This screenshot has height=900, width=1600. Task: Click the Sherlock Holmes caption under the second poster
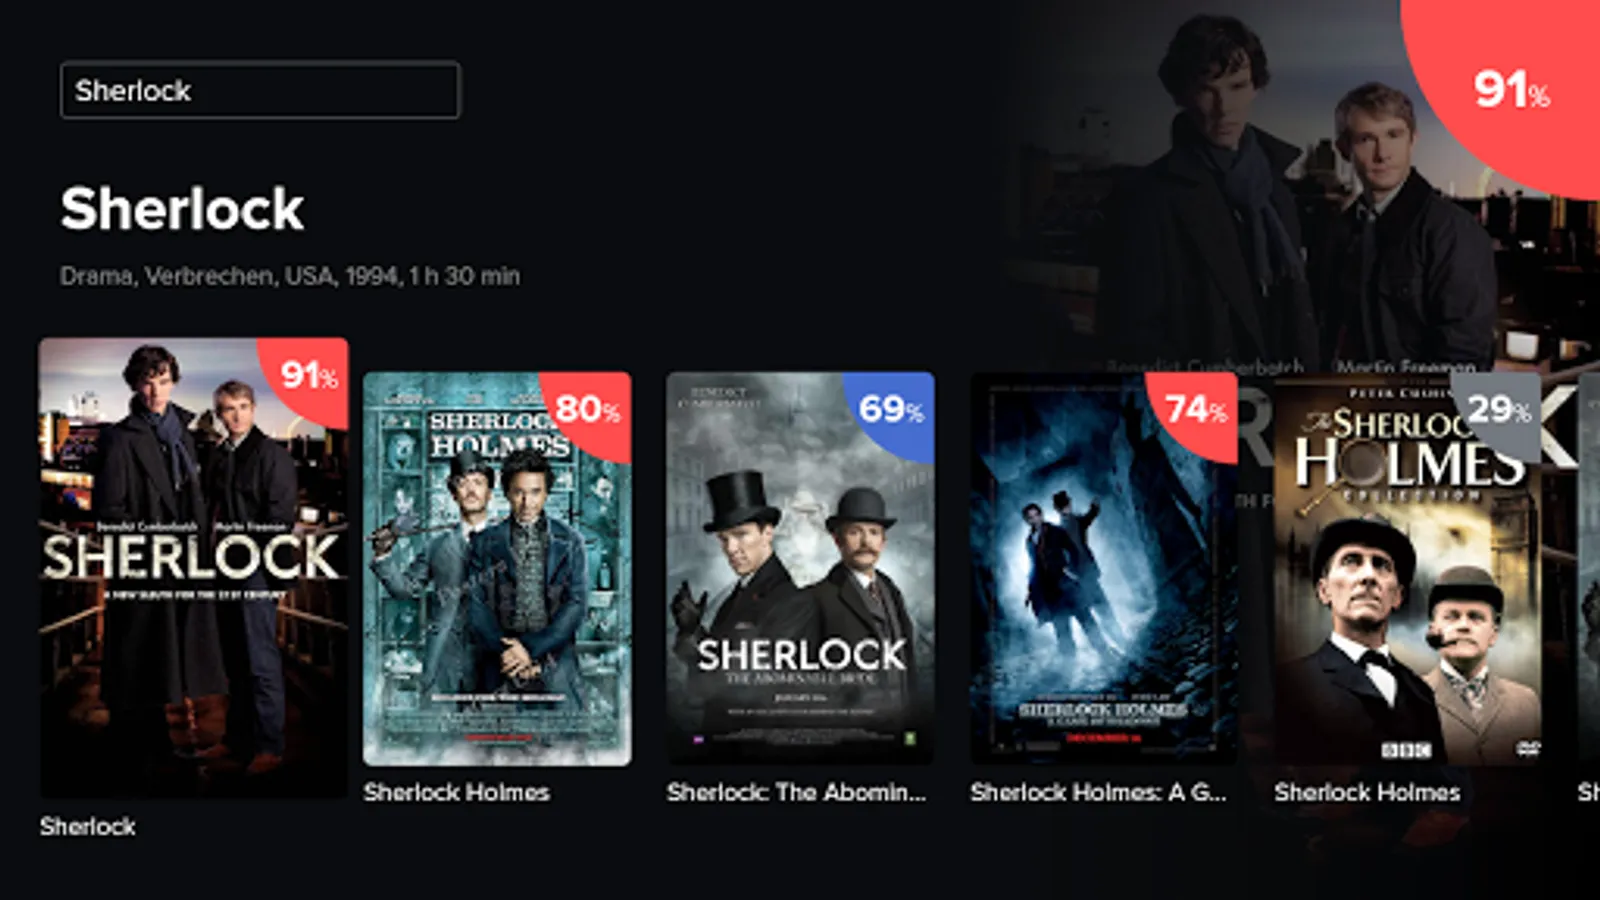tap(456, 792)
